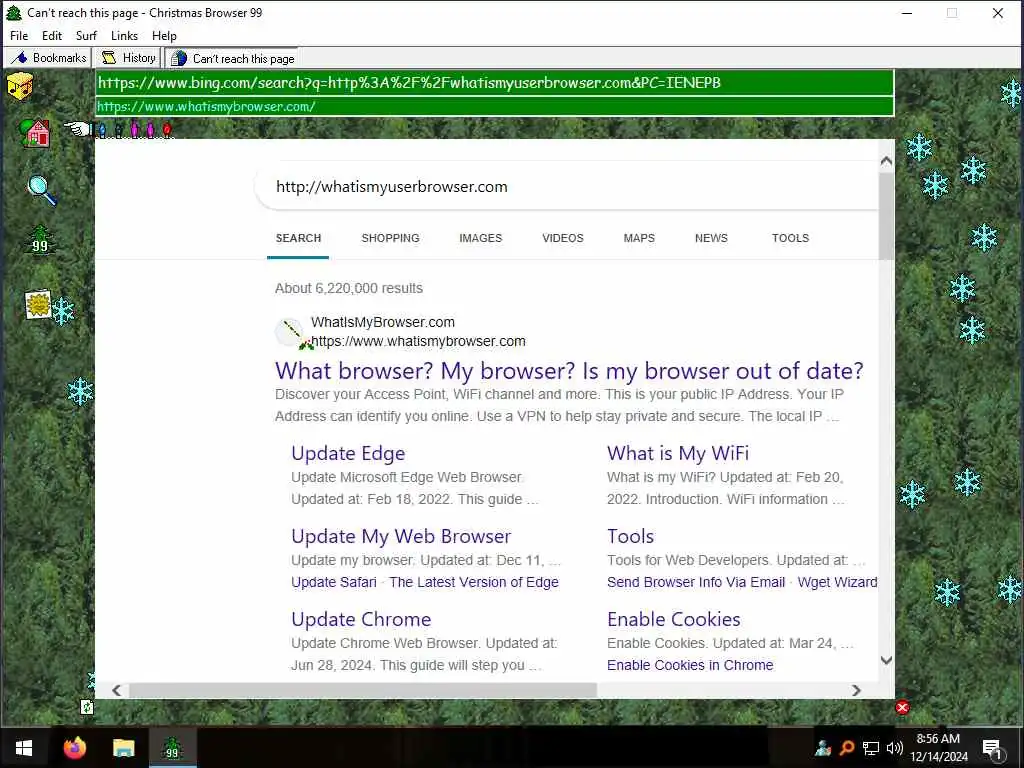The image size is (1024, 768).
Task: Select the Can't reach this page tab
Action: 232,59
